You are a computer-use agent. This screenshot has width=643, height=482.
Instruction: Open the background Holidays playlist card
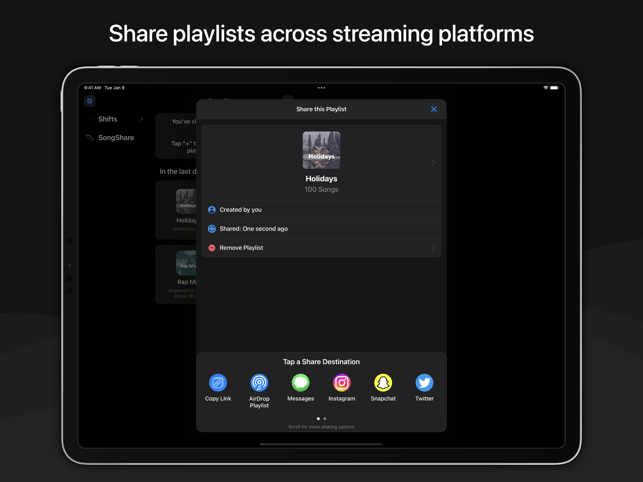(x=176, y=210)
